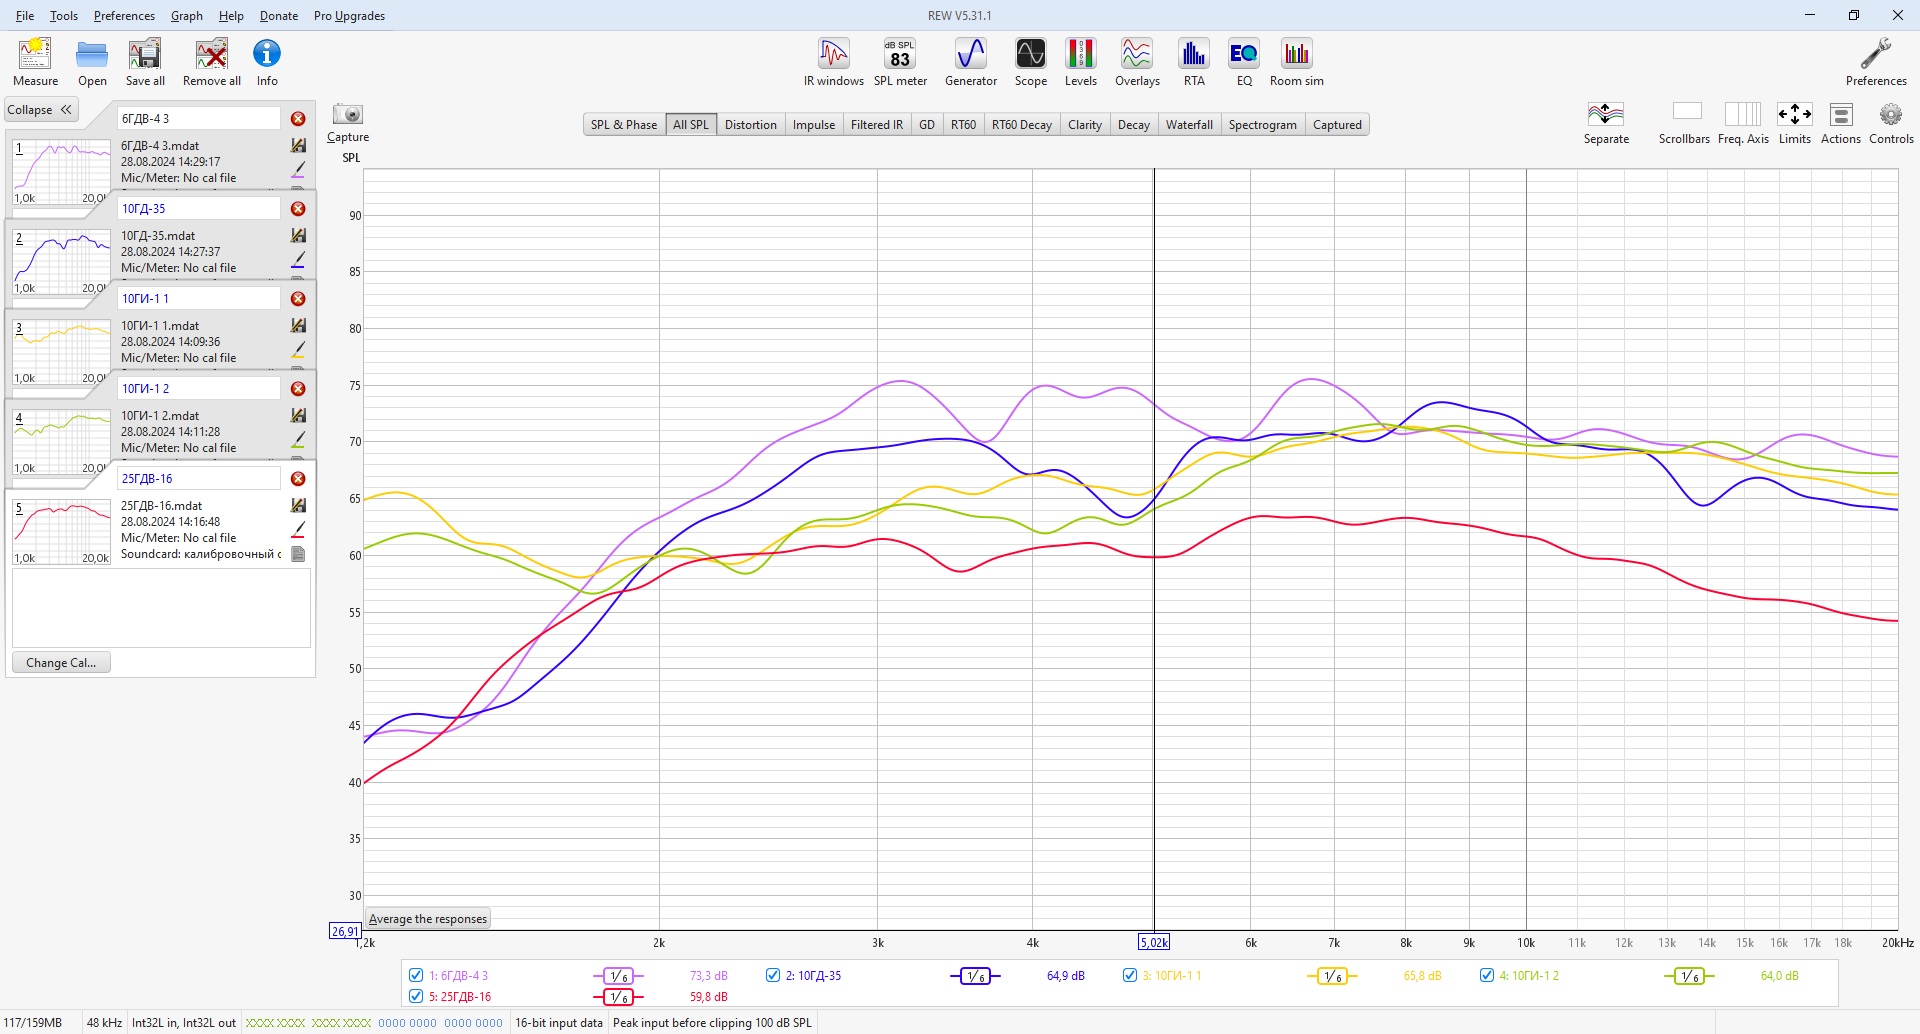Select the Impulse tab
Image resolution: width=1920 pixels, height=1034 pixels.
click(814, 125)
